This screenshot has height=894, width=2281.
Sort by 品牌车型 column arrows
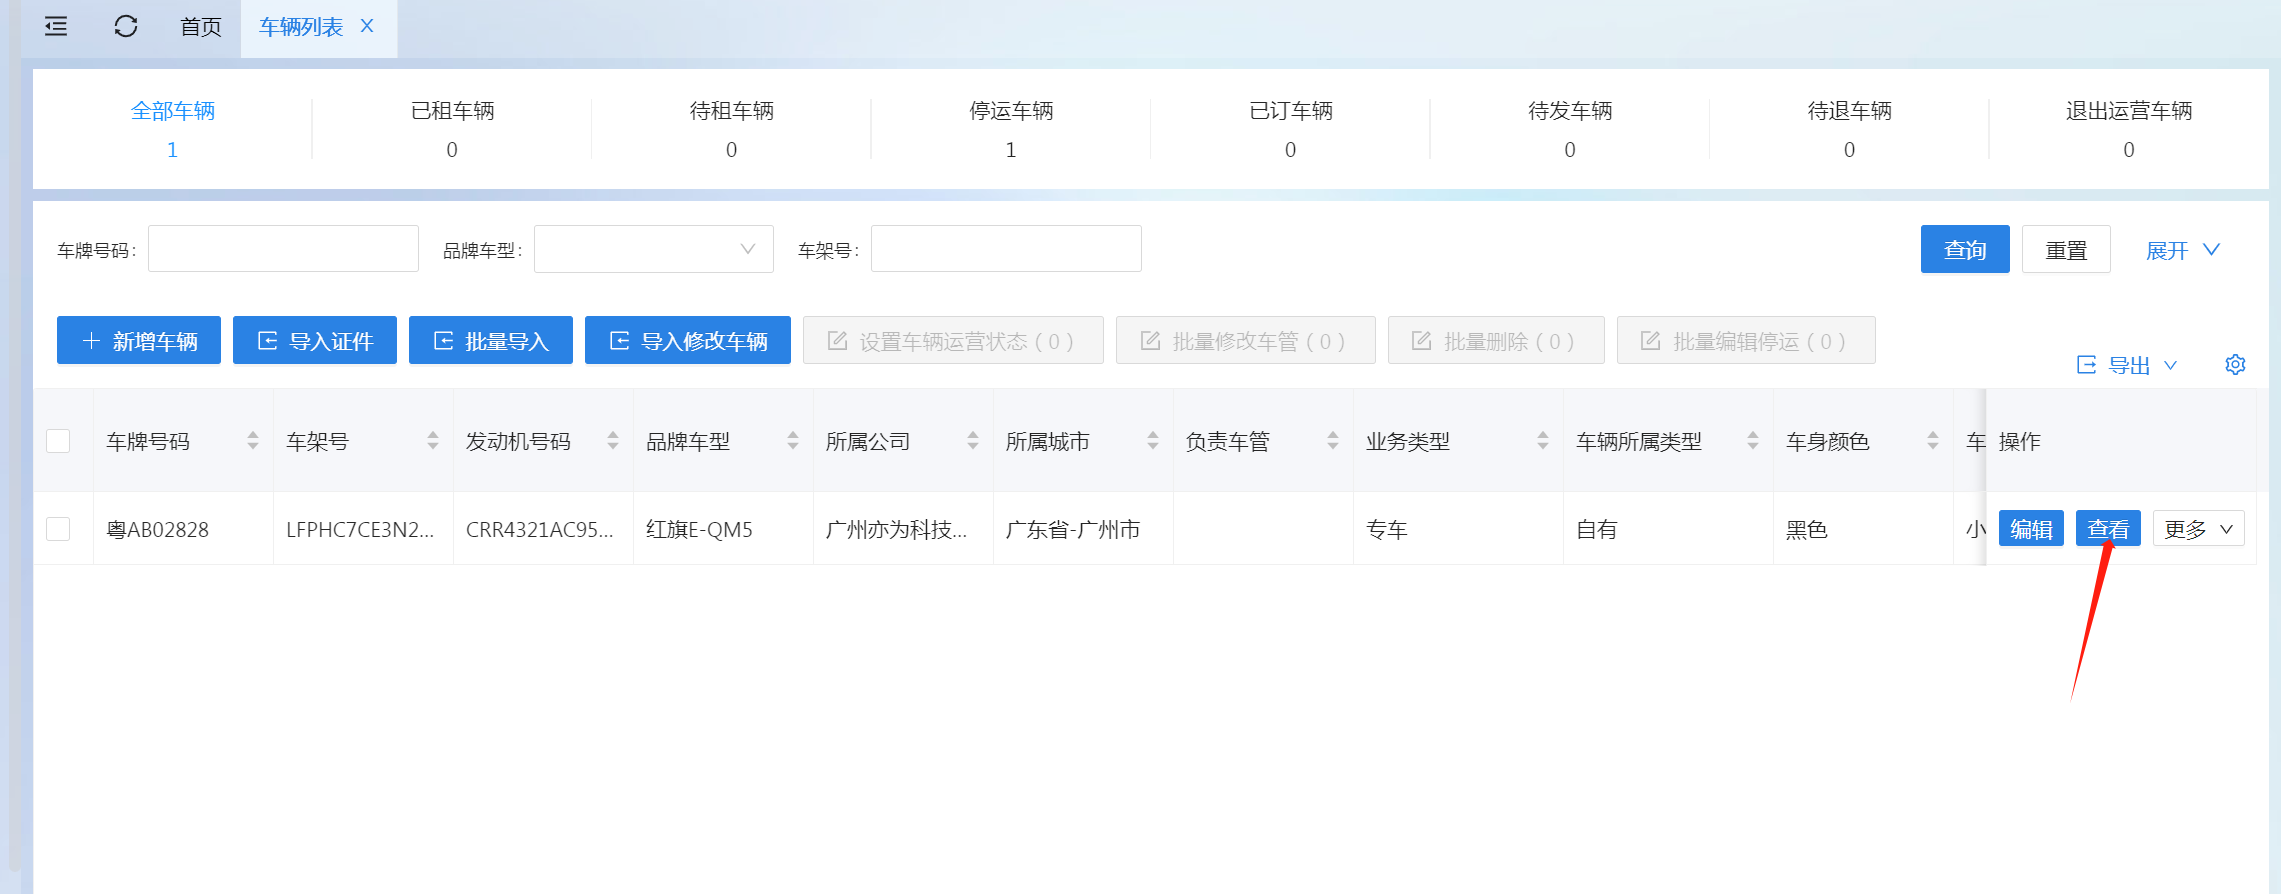click(793, 441)
